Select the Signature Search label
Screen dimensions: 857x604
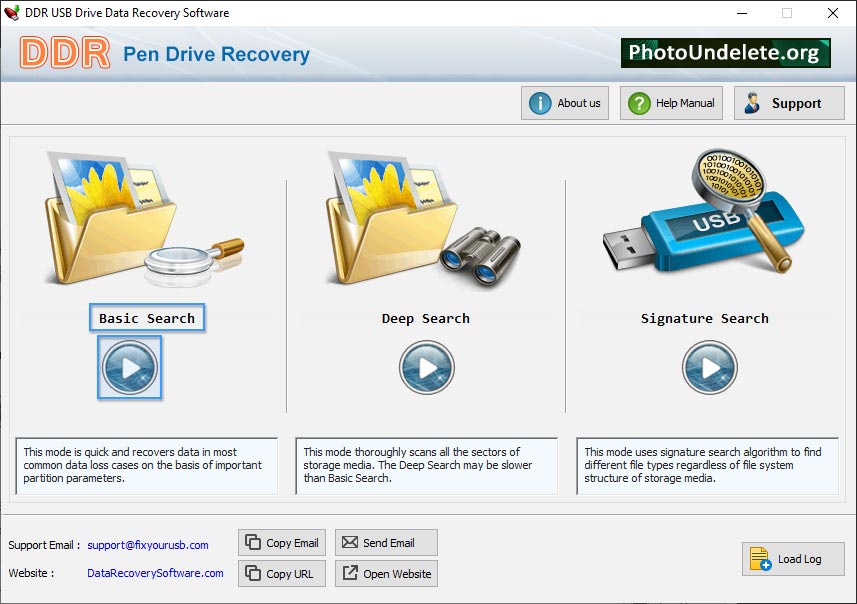pyautogui.click(x=705, y=319)
